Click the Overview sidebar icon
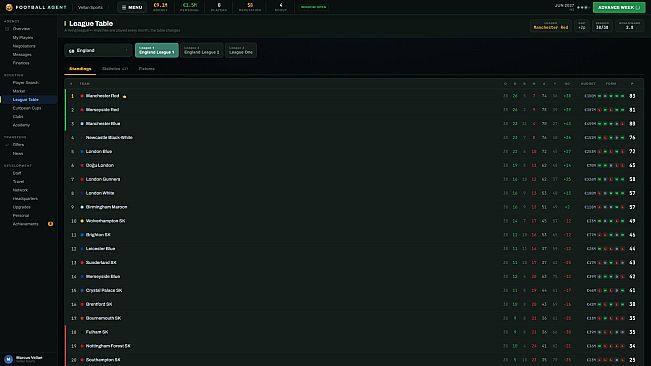This screenshot has height=366, width=651. (x=7, y=29)
